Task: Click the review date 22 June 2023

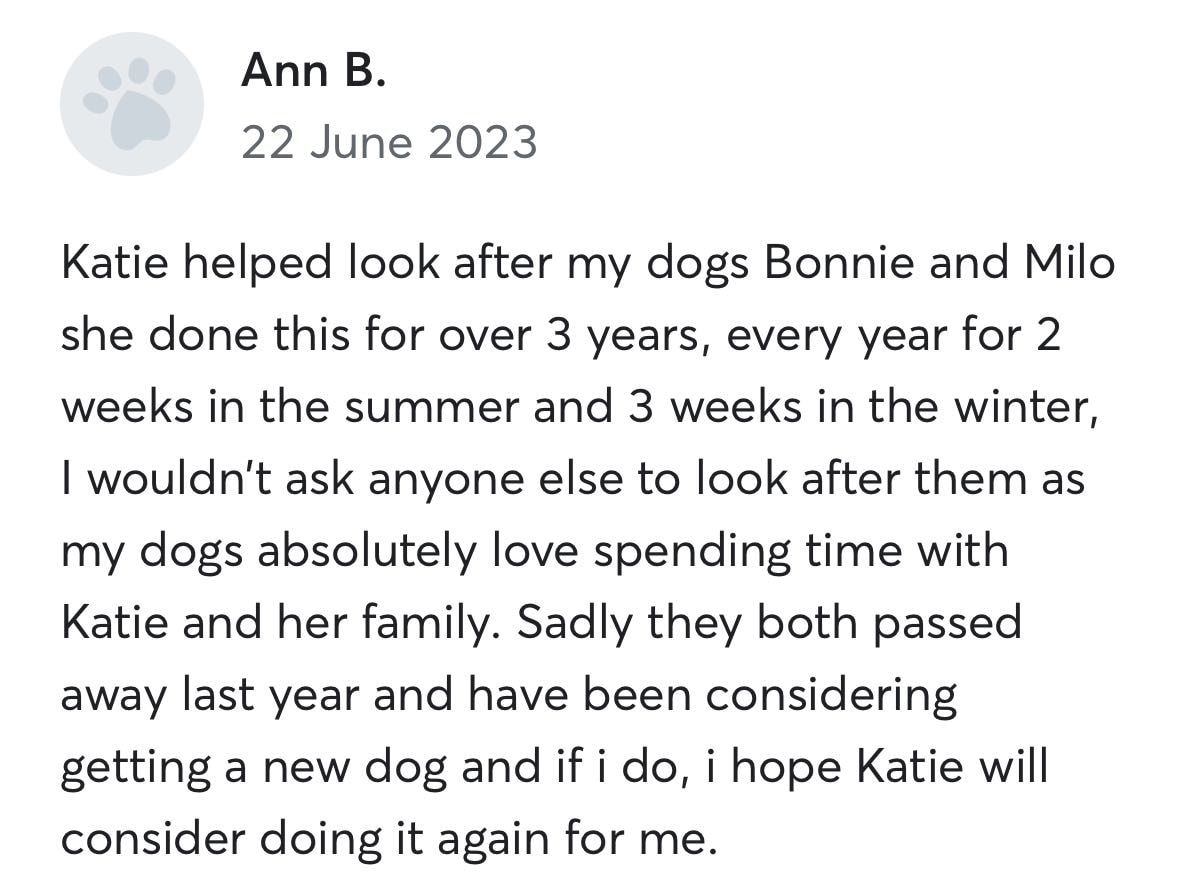Action: point(389,141)
